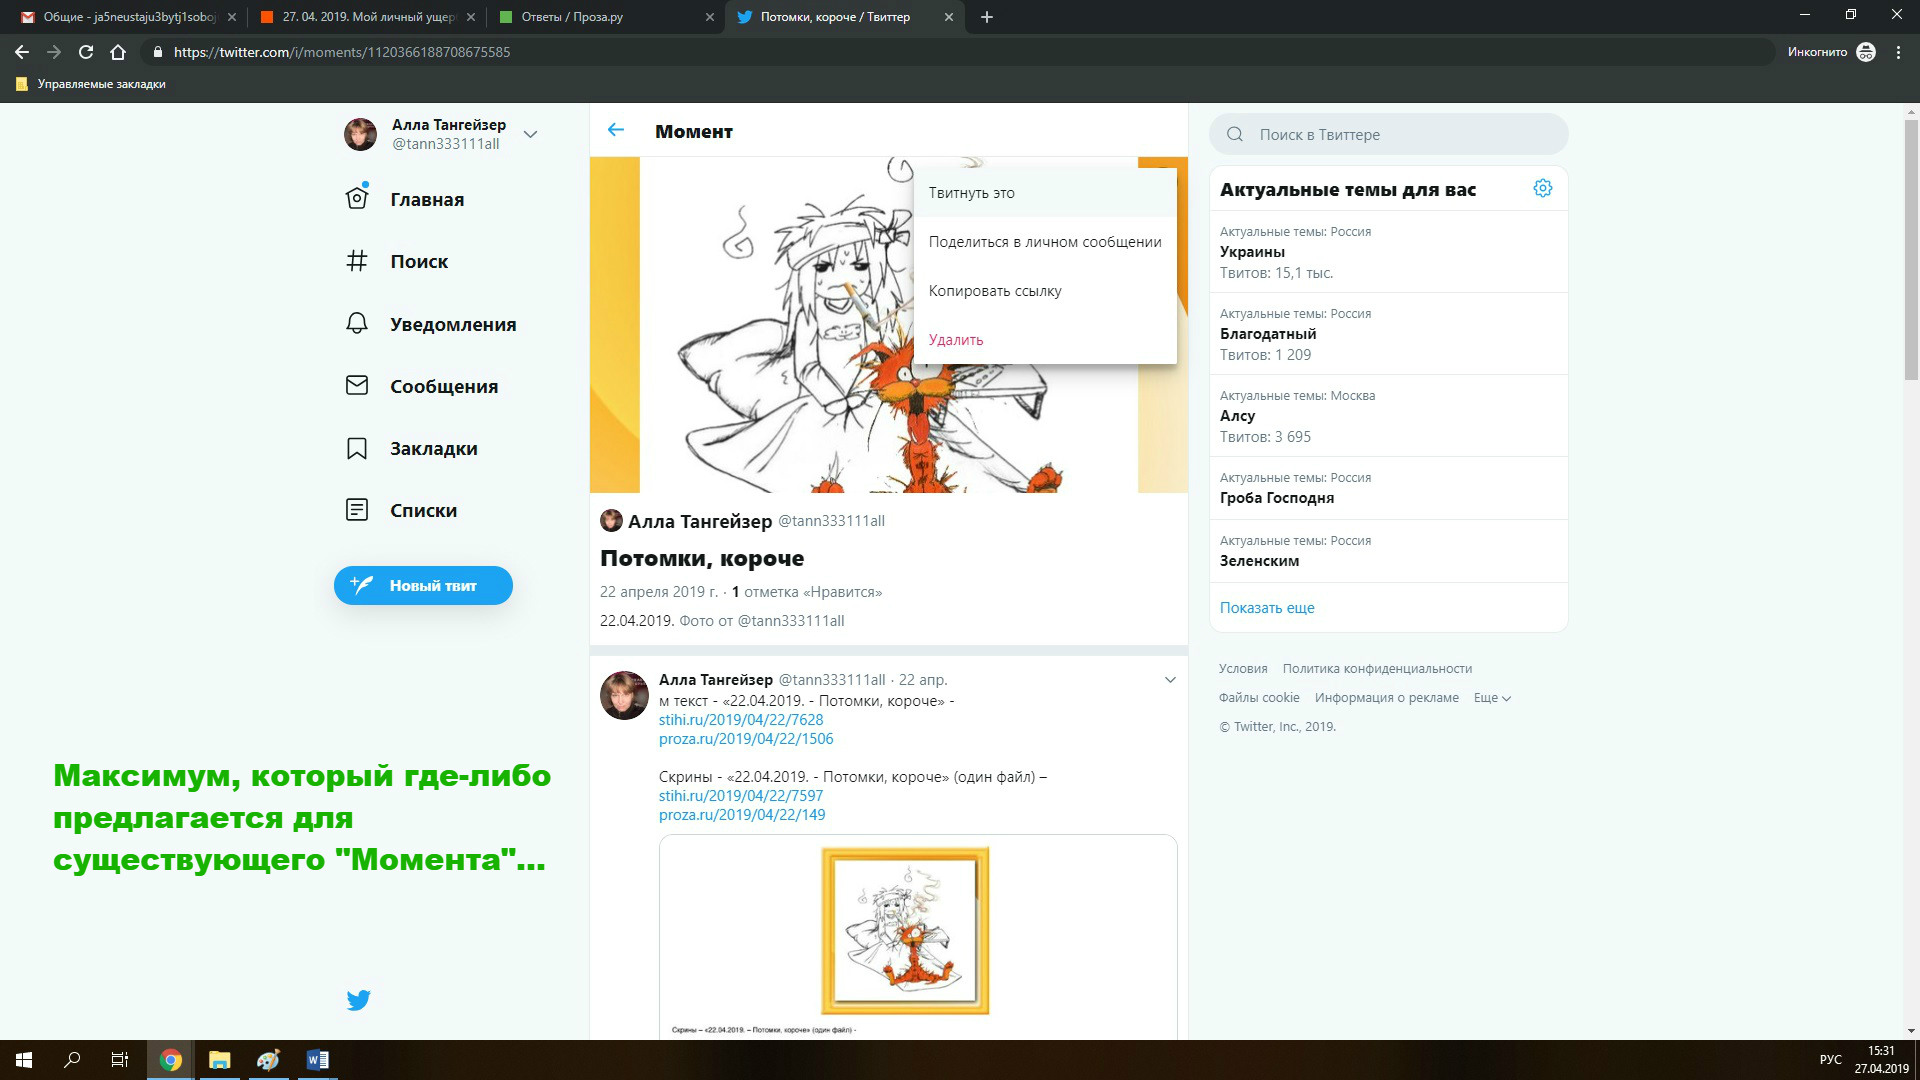Open Политика конфиденциальности footer link
Image resolution: width=1920 pixels, height=1080 pixels.
(x=1377, y=669)
